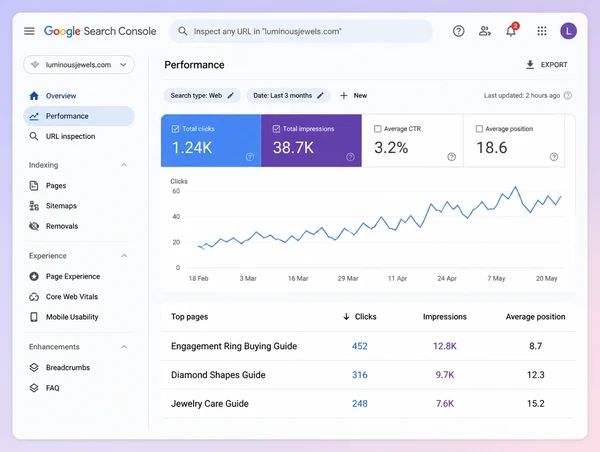Click the Clicks sort arrow icon
600x452 pixels.
[346, 317]
